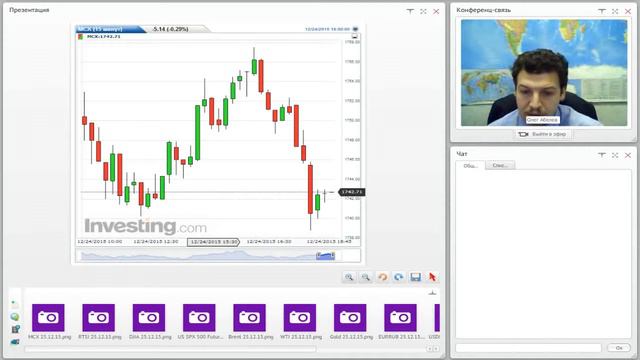This screenshot has width=640, height=360.
Task: Rotate slide counterclockwise with orange arrow
Action: [382, 277]
